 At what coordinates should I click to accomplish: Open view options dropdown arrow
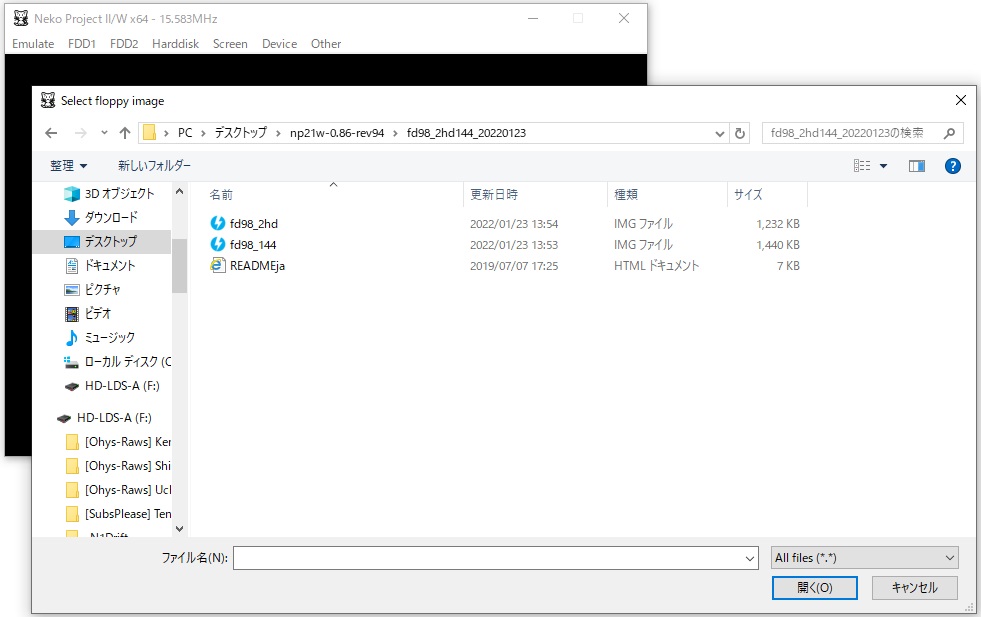pos(883,166)
